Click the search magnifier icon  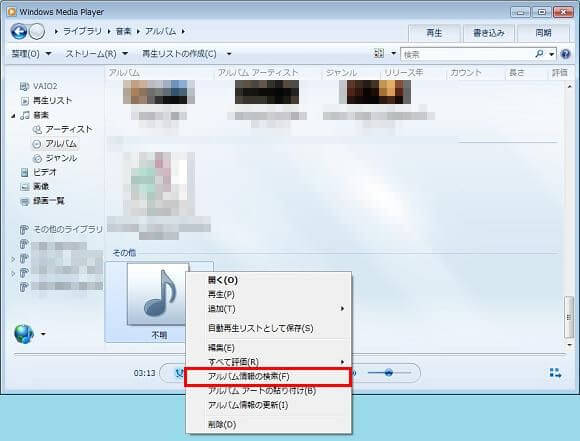539,54
